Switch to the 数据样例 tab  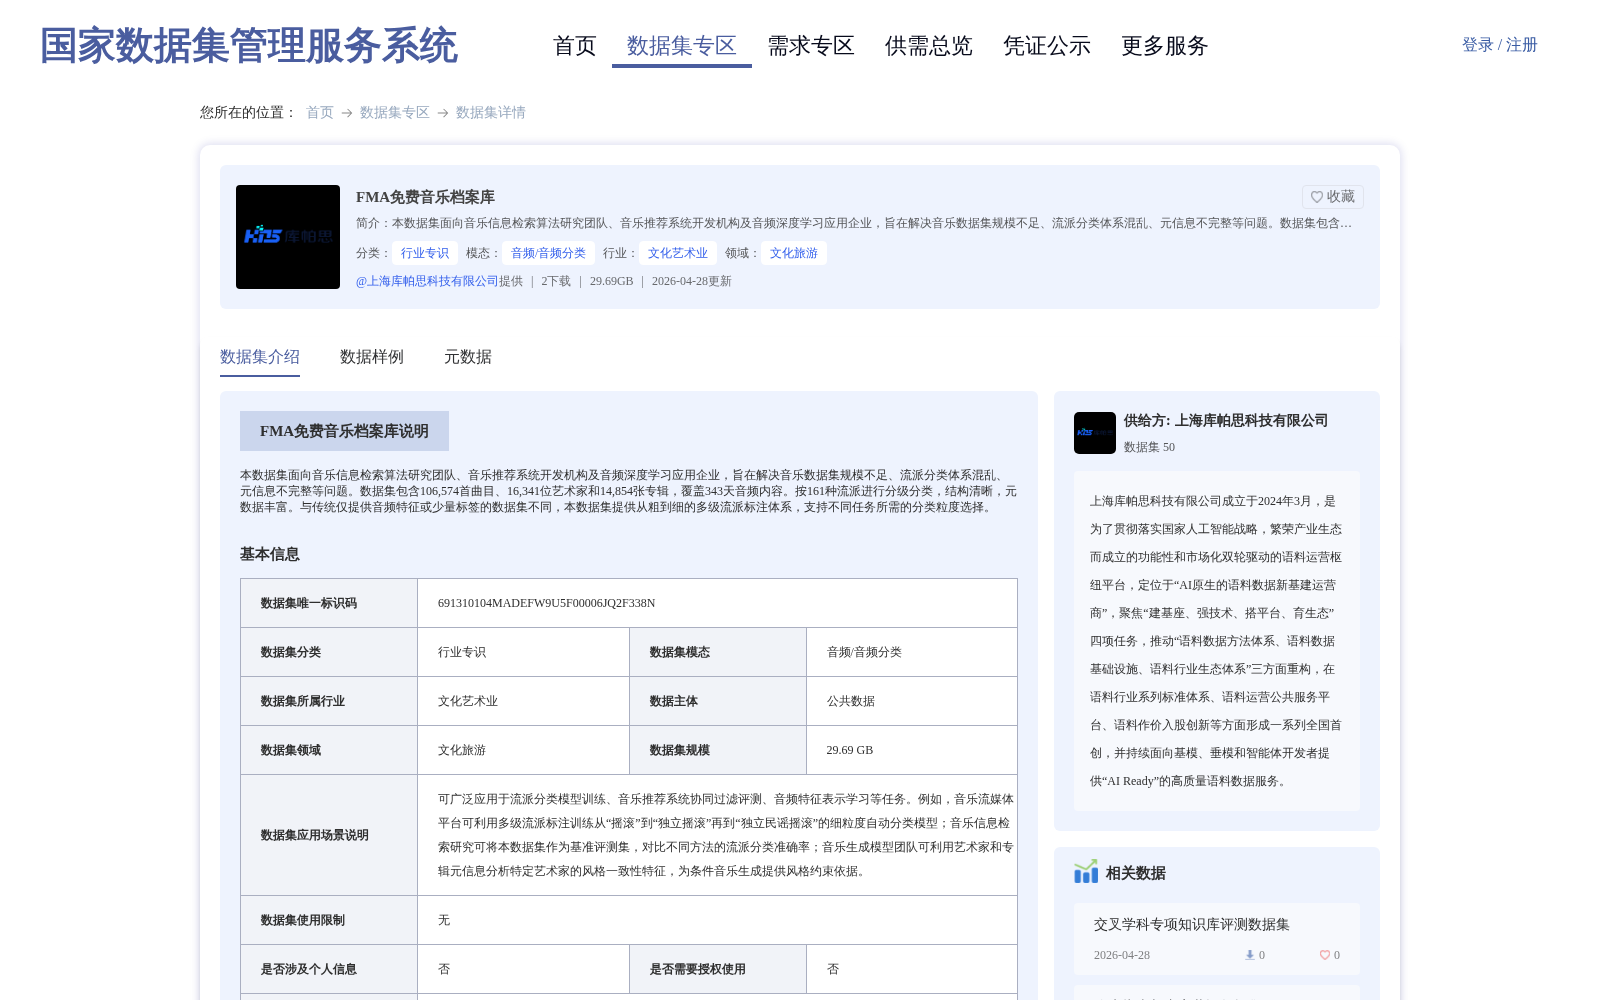pyautogui.click(x=372, y=357)
